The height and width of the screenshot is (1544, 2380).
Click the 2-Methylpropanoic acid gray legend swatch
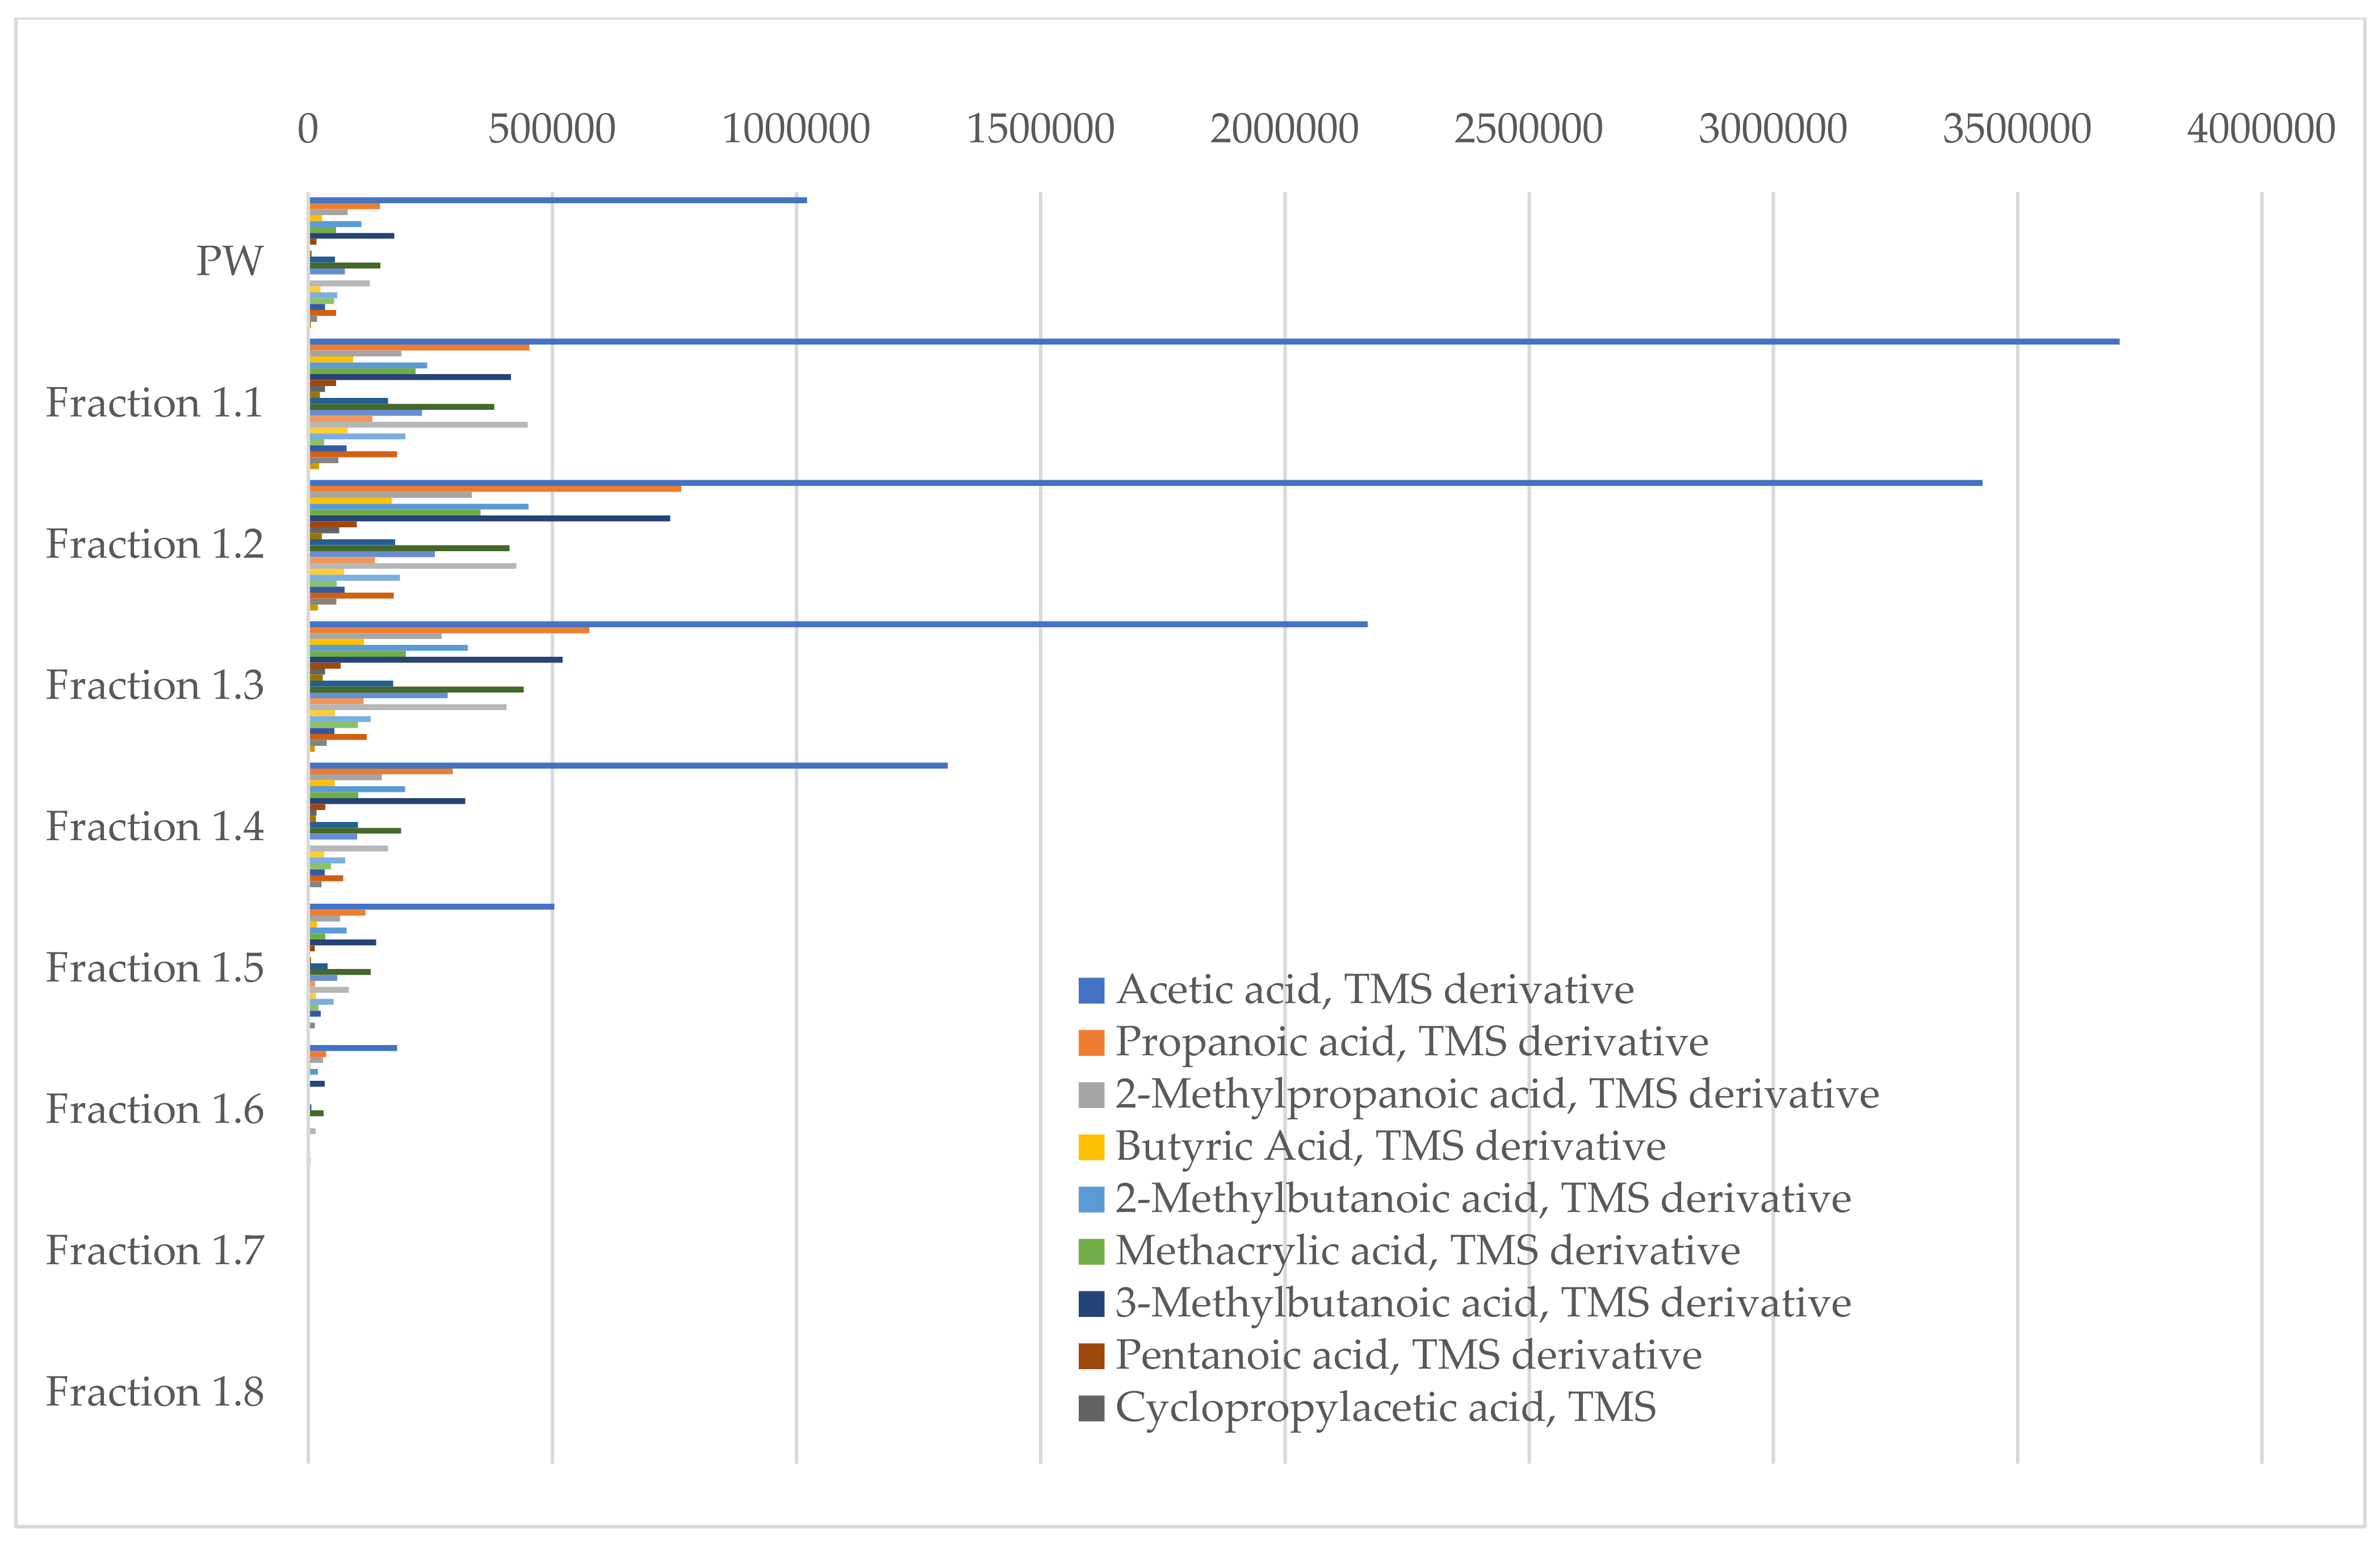pos(1091,1095)
